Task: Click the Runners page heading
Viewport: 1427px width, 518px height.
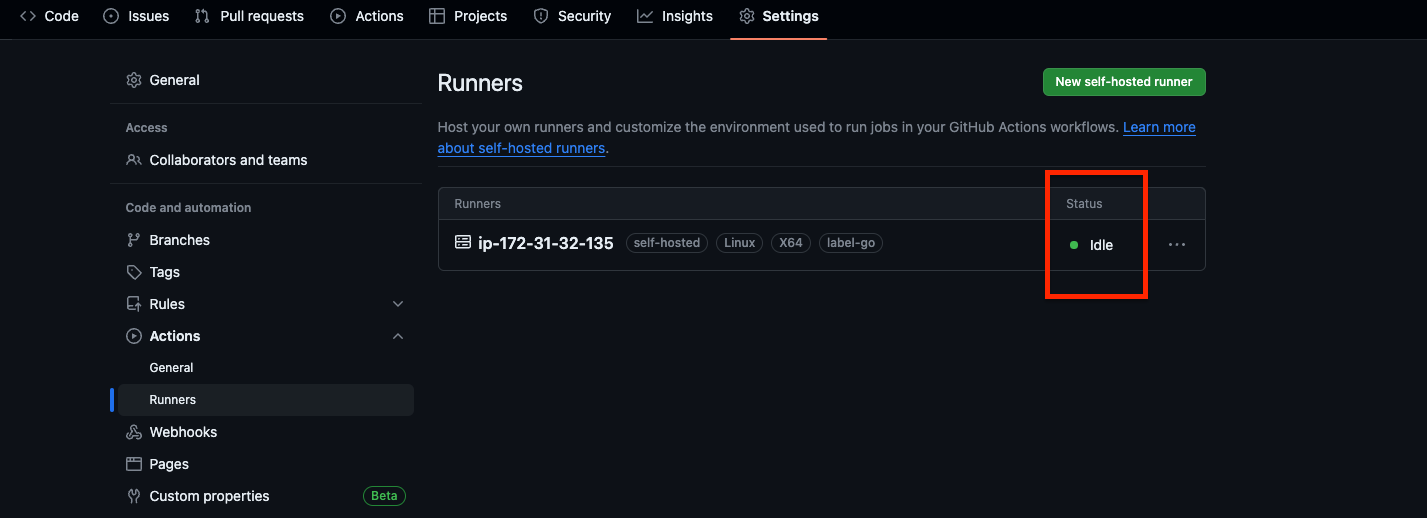Action: pyautogui.click(x=480, y=83)
